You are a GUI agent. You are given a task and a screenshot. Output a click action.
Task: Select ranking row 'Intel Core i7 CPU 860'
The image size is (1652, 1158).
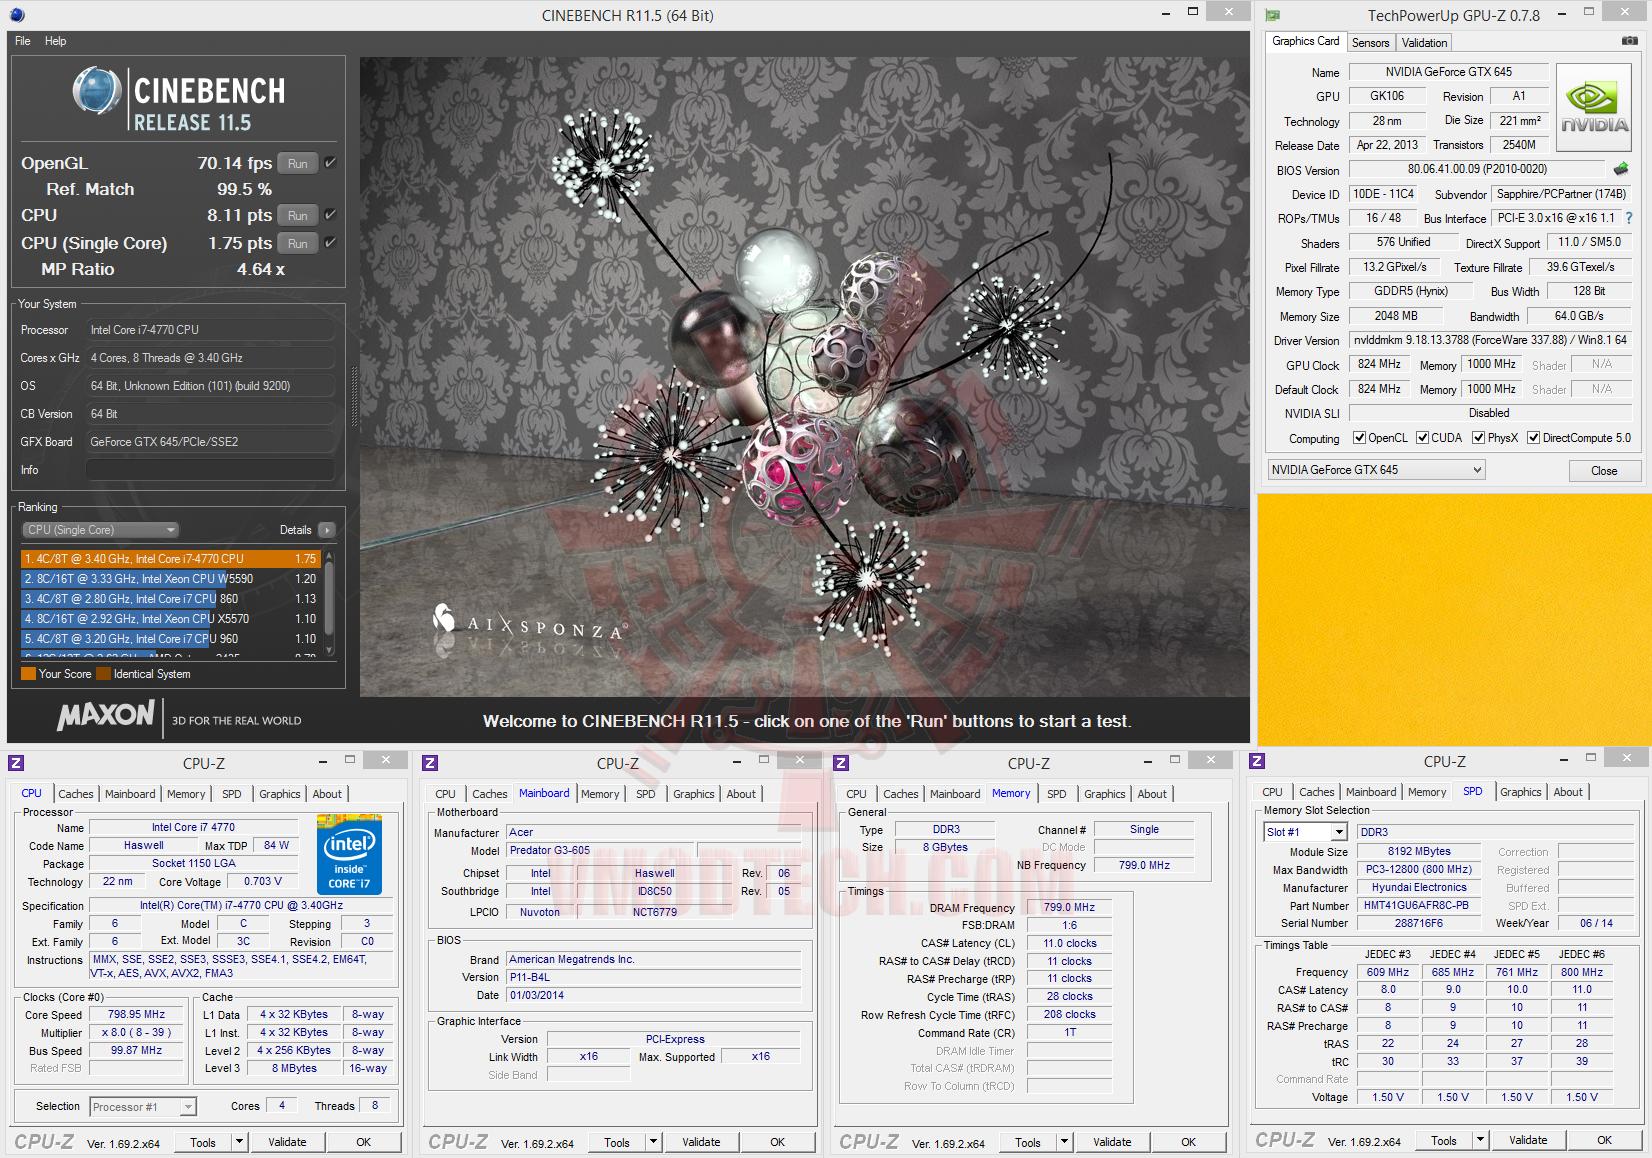pyautogui.click(x=170, y=599)
